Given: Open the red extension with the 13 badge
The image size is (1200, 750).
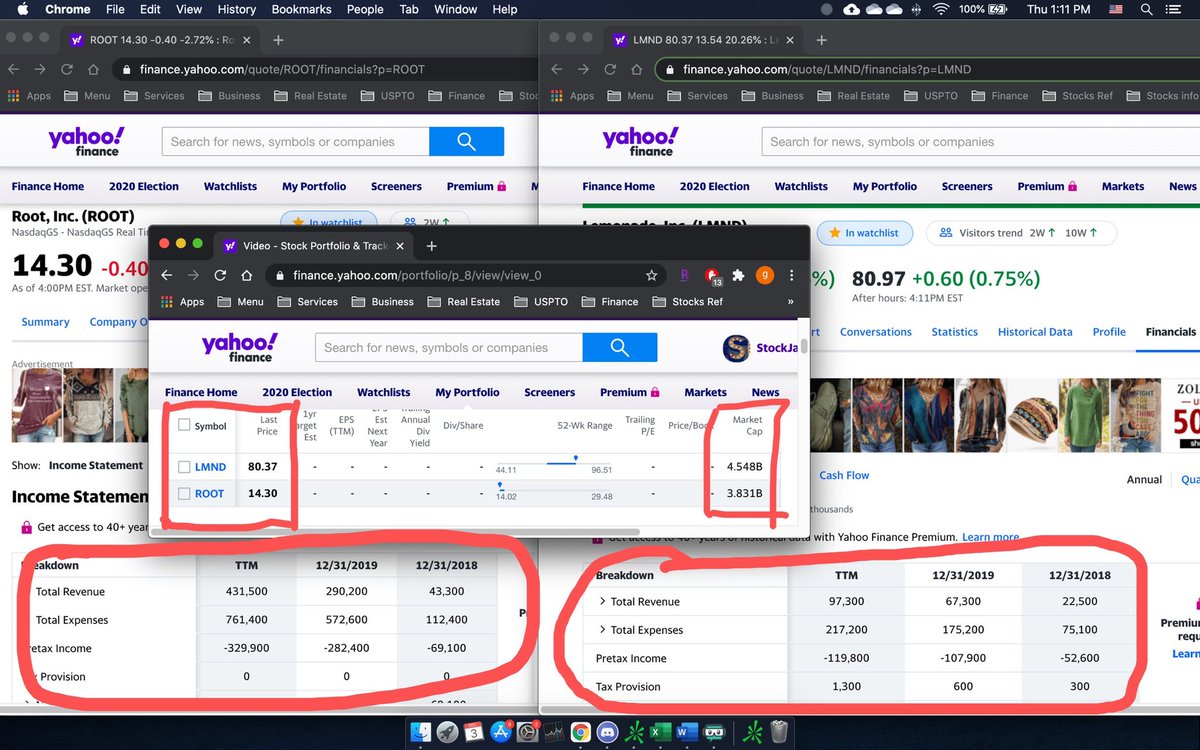Looking at the screenshot, I should click(713, 276).
